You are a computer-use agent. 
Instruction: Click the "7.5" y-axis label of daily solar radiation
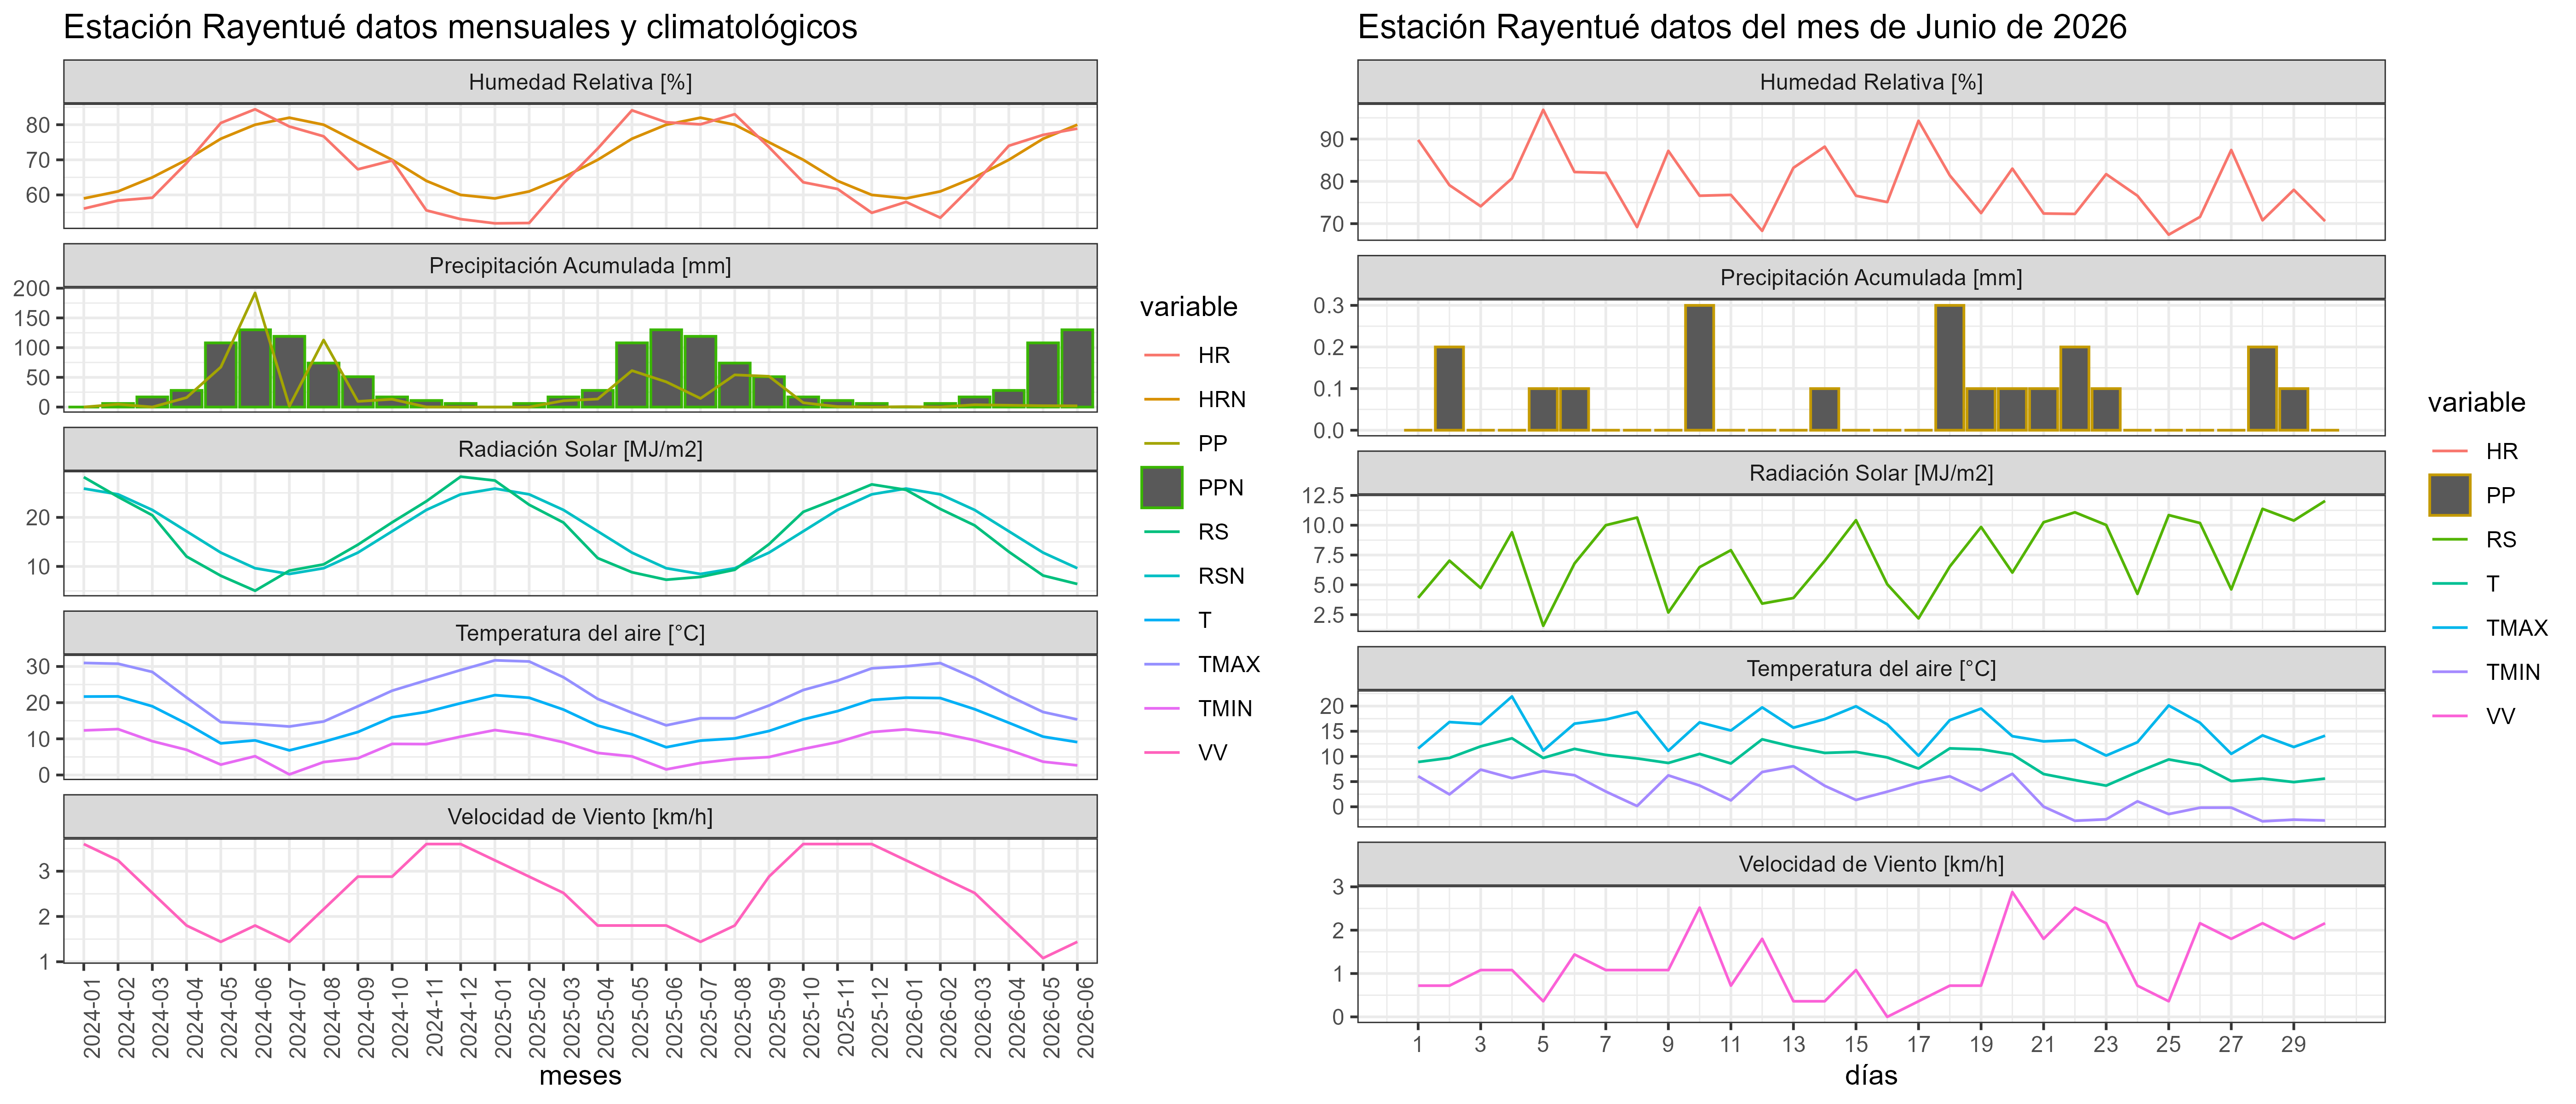pos(1329,556)
